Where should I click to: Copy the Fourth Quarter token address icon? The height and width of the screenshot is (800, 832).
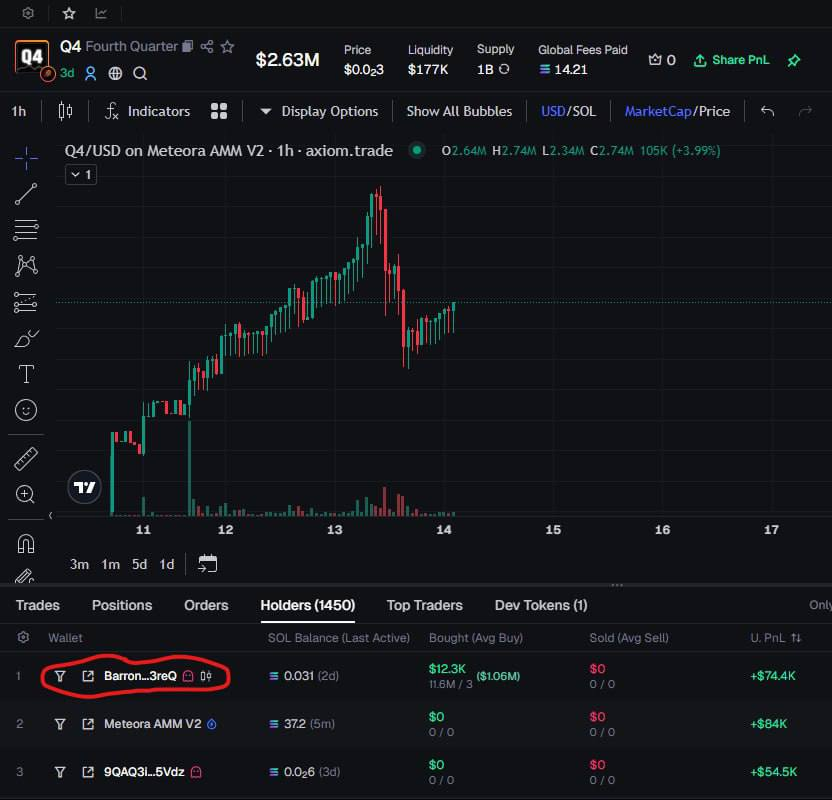pos(187,47)
